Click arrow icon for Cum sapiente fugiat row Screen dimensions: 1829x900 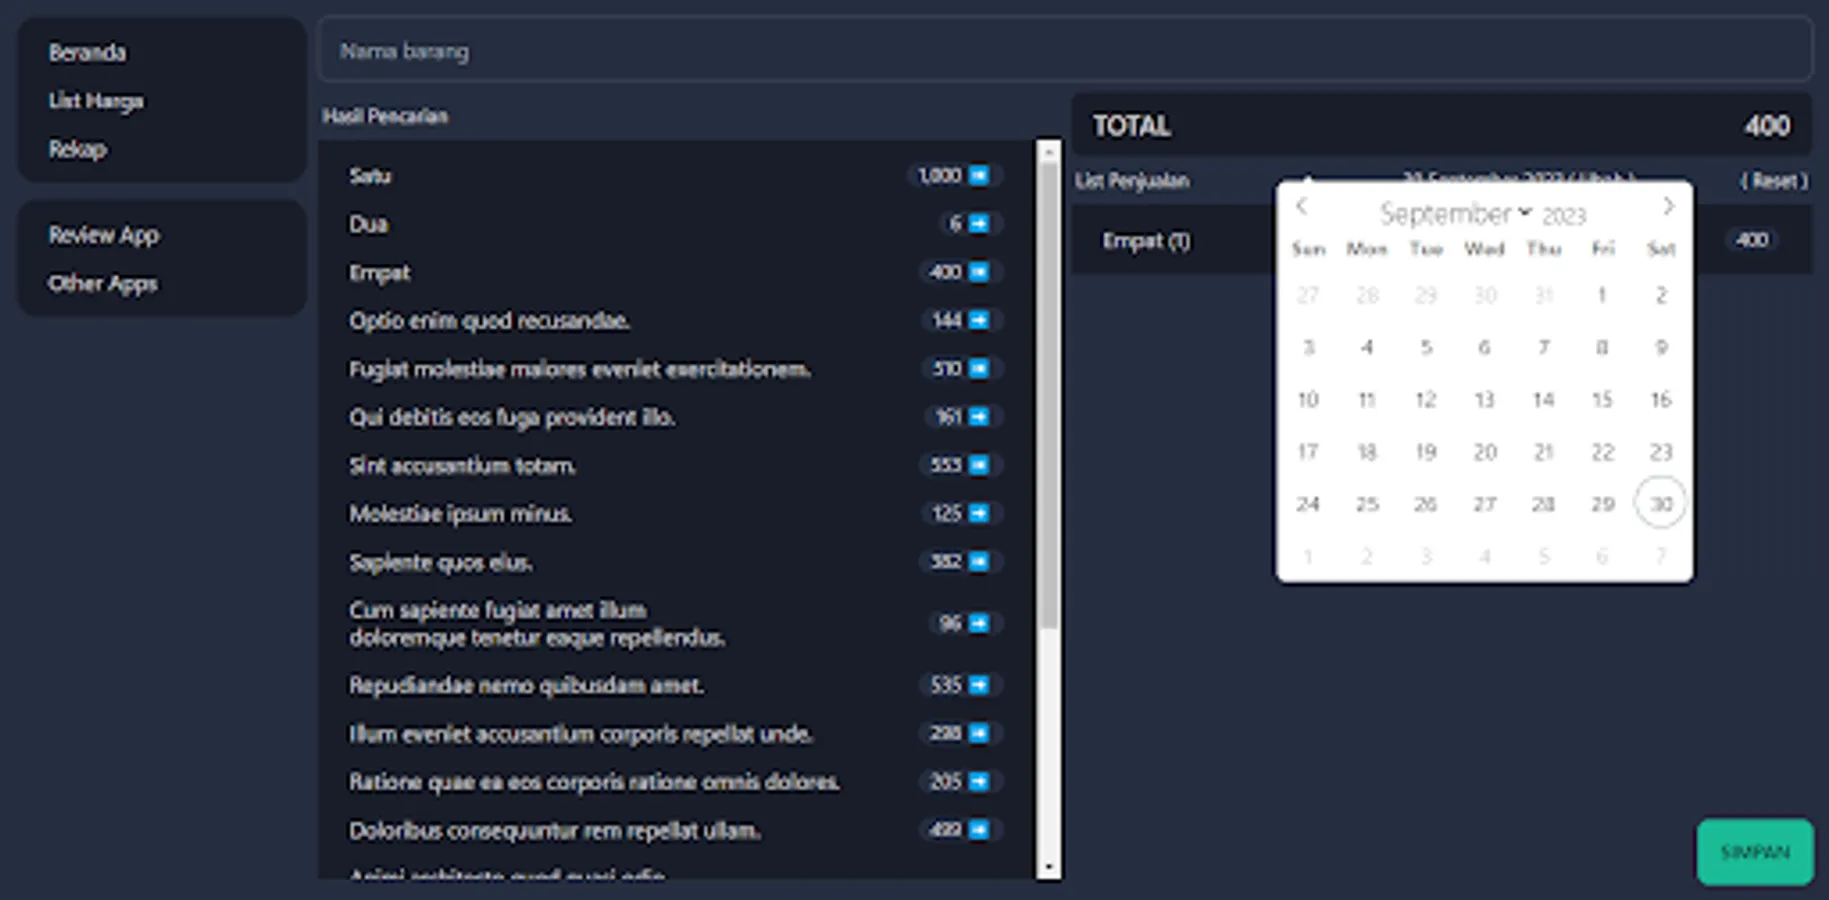tap(979, 624)
